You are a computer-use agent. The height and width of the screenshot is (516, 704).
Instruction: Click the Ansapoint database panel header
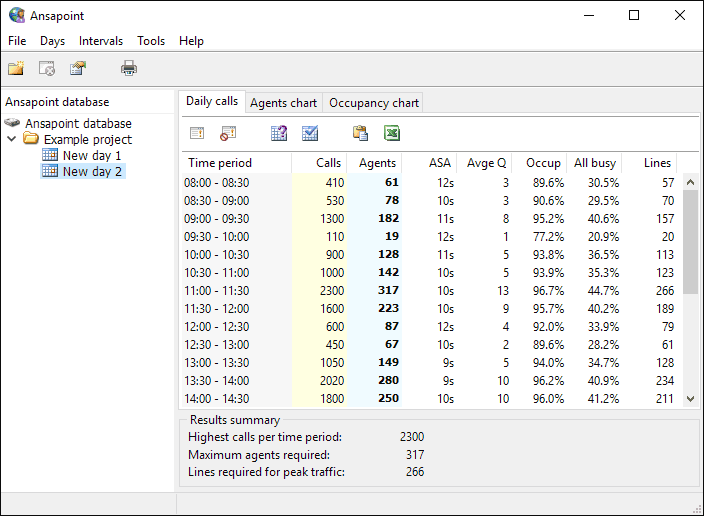tap(57, 102)
